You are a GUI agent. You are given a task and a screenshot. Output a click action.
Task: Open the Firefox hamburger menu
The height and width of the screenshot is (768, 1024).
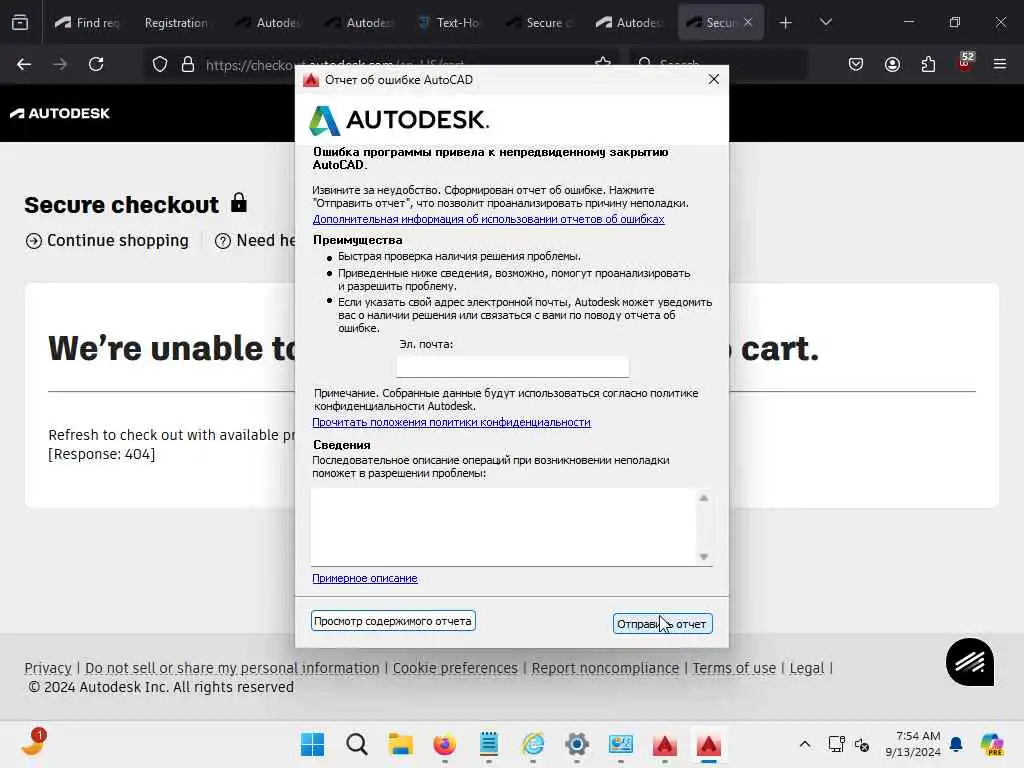[1000, 64]
